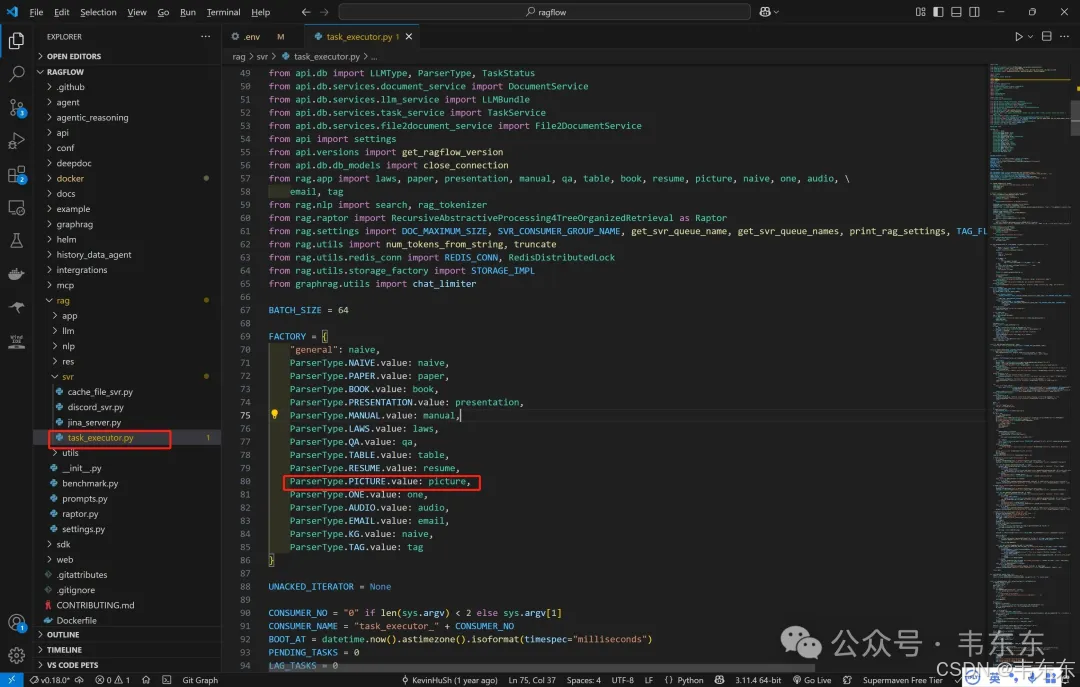Viewport: 1080px width, 687px height.
Task: Open the Run and Debug view
Action: pos(17,141)
